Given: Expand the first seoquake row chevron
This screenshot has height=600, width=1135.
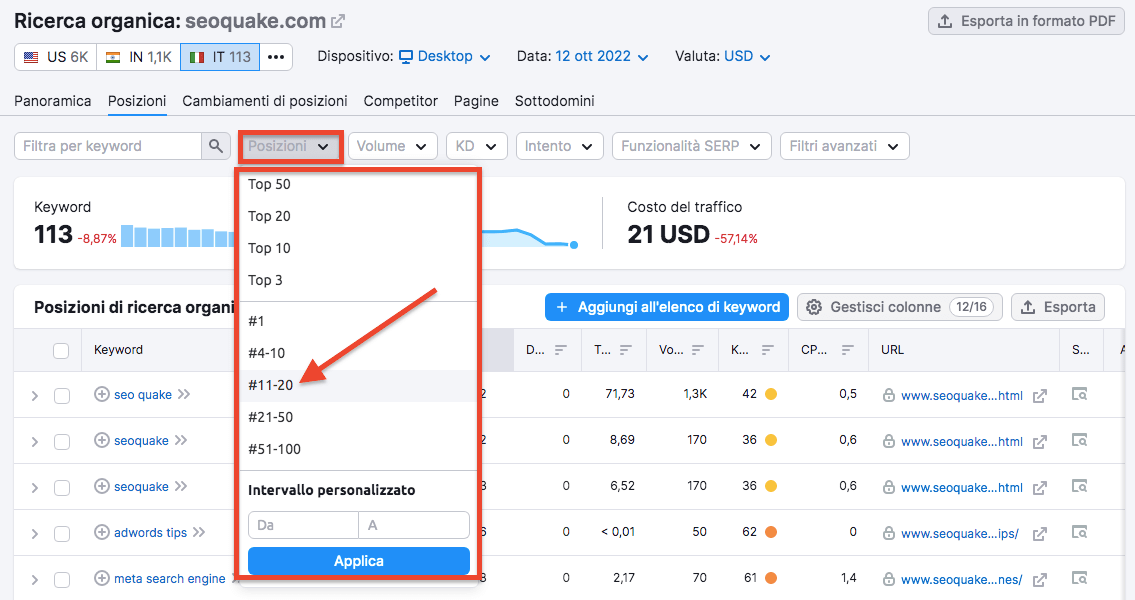Looking at the screenshot, I should click(x=35, y=441).
